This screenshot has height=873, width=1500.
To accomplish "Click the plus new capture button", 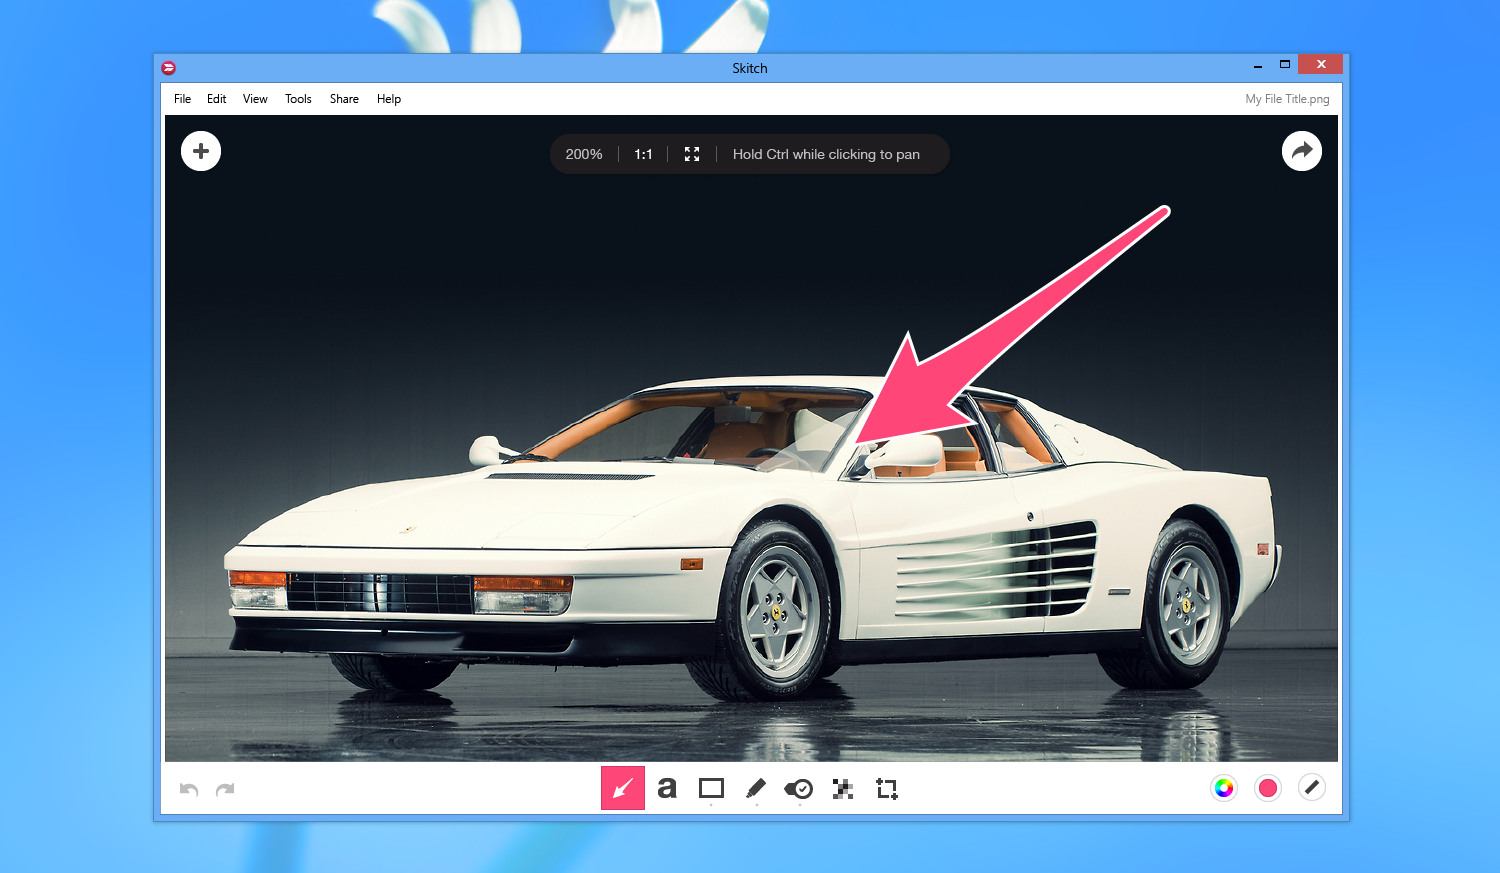I will (x=201, y=151).
